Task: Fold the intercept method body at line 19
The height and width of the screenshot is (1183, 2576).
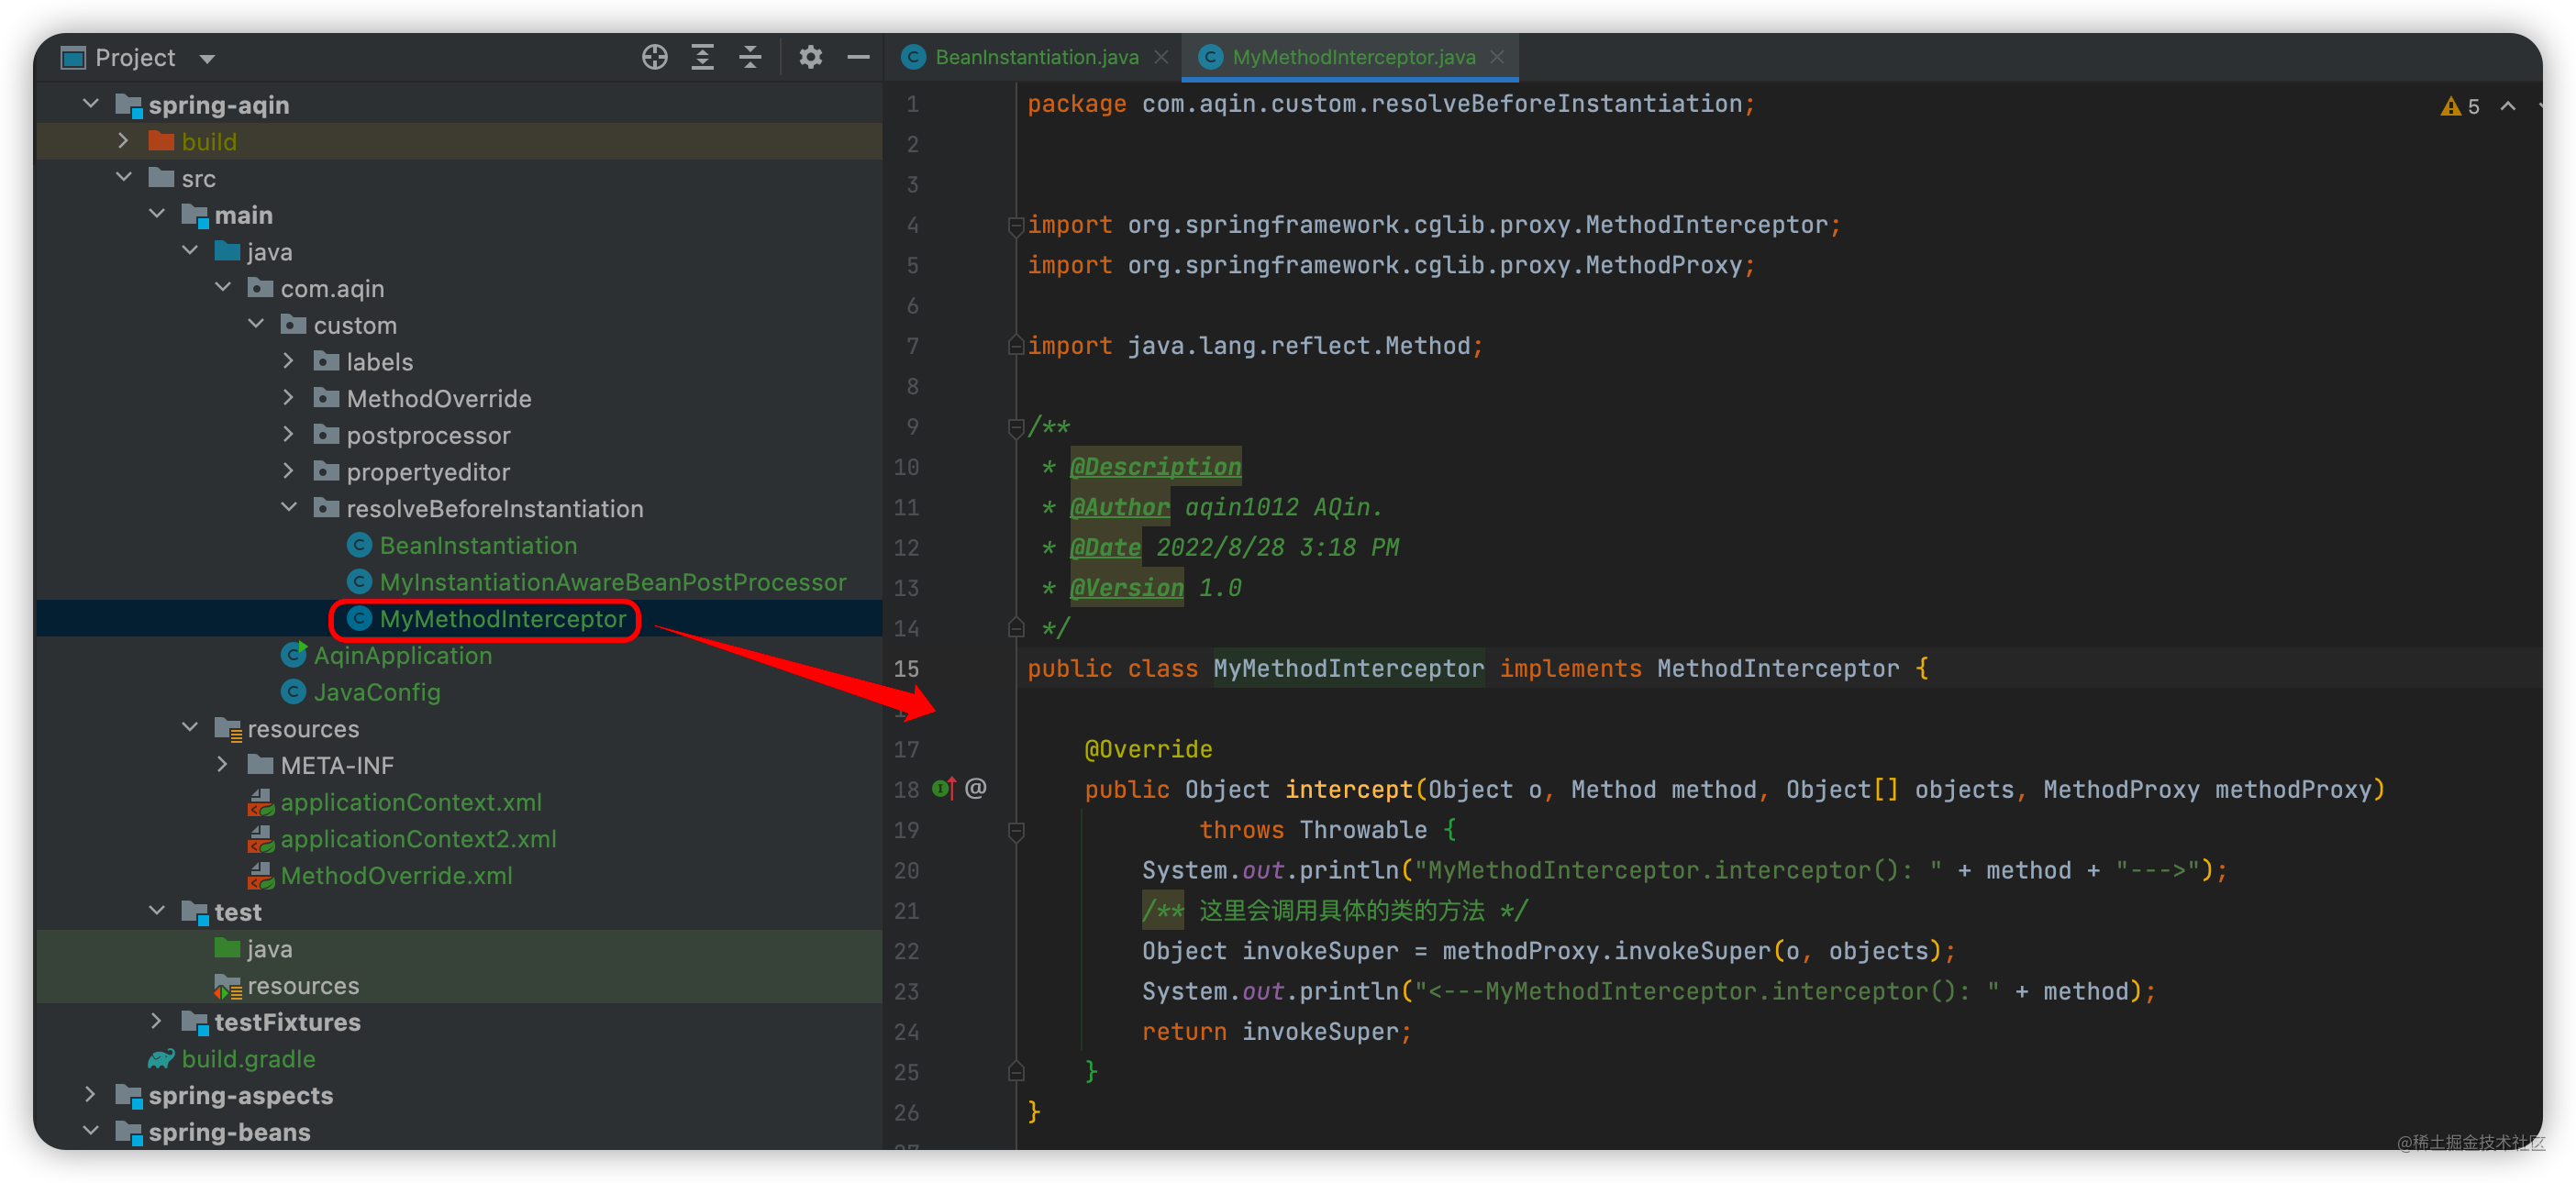Action: (1016, 831)
